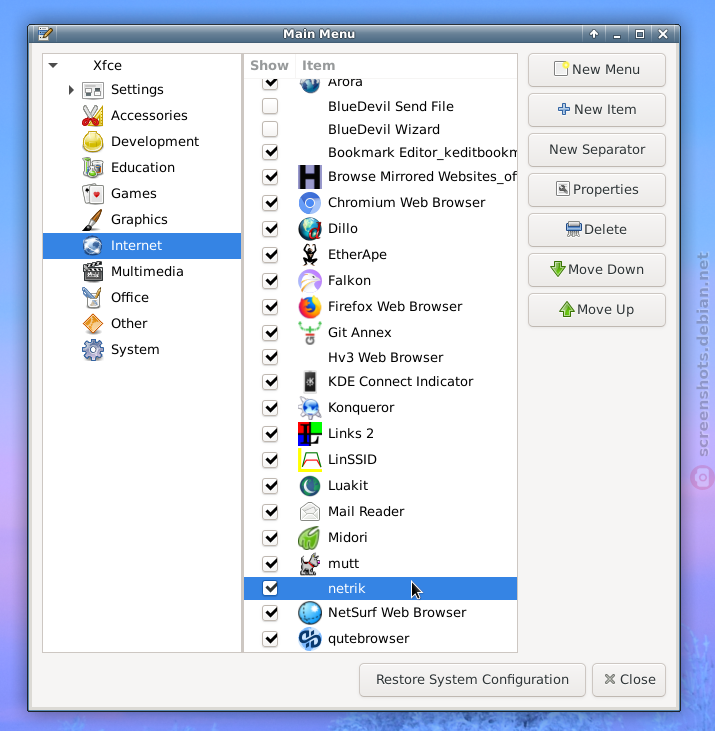The height and width of the screenshot is (731, 715).
Task: Select the Development category
Action: (x=142, y=142)
